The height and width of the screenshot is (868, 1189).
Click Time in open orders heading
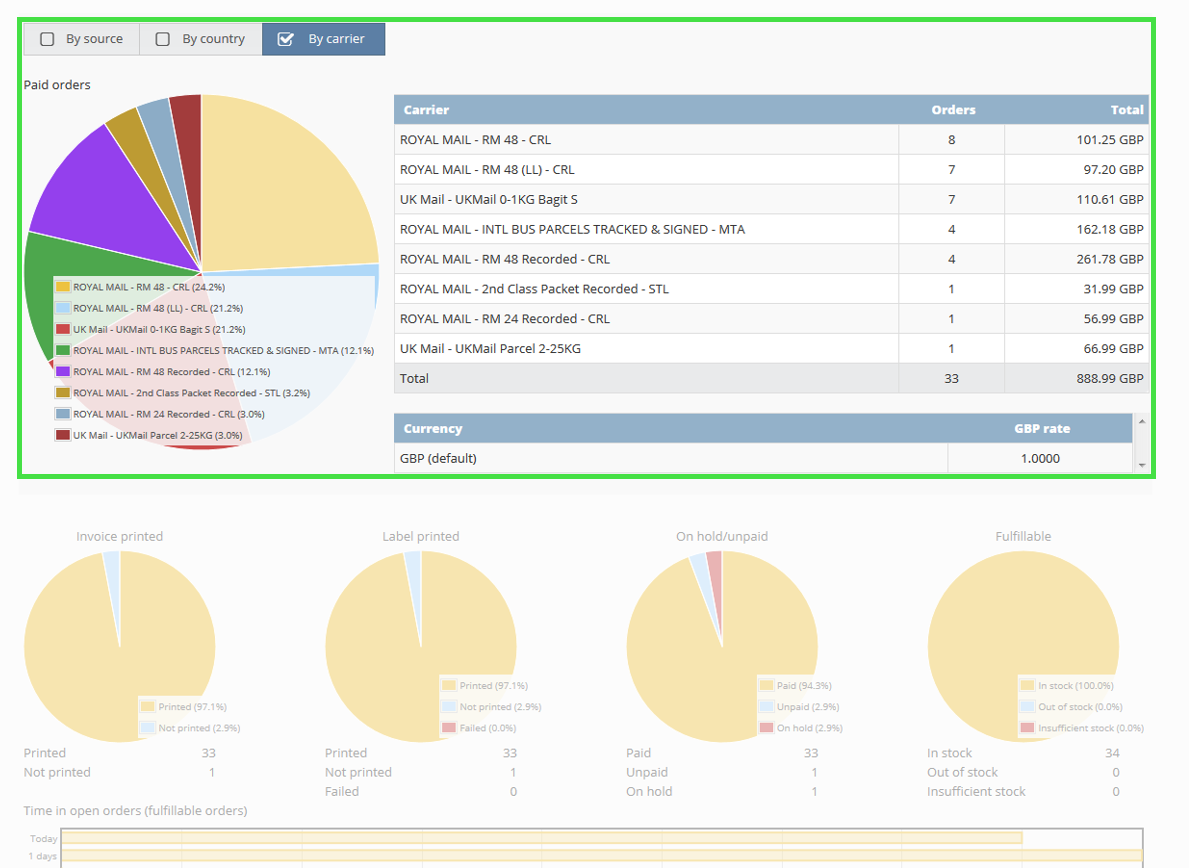[x=135, y=810]
